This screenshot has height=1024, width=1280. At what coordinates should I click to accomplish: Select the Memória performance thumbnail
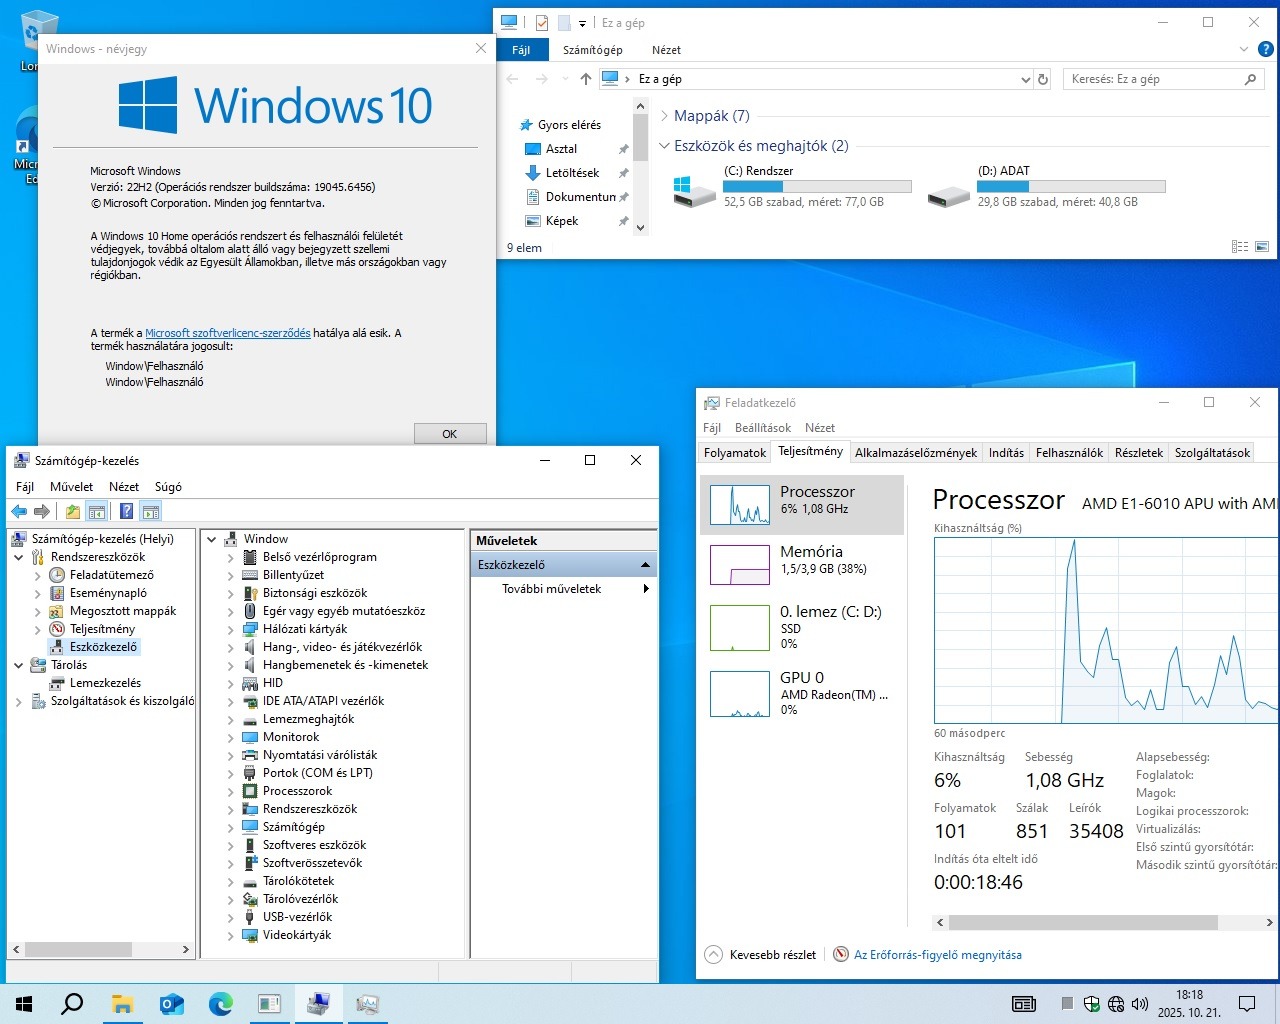click(x=739, y=565)
